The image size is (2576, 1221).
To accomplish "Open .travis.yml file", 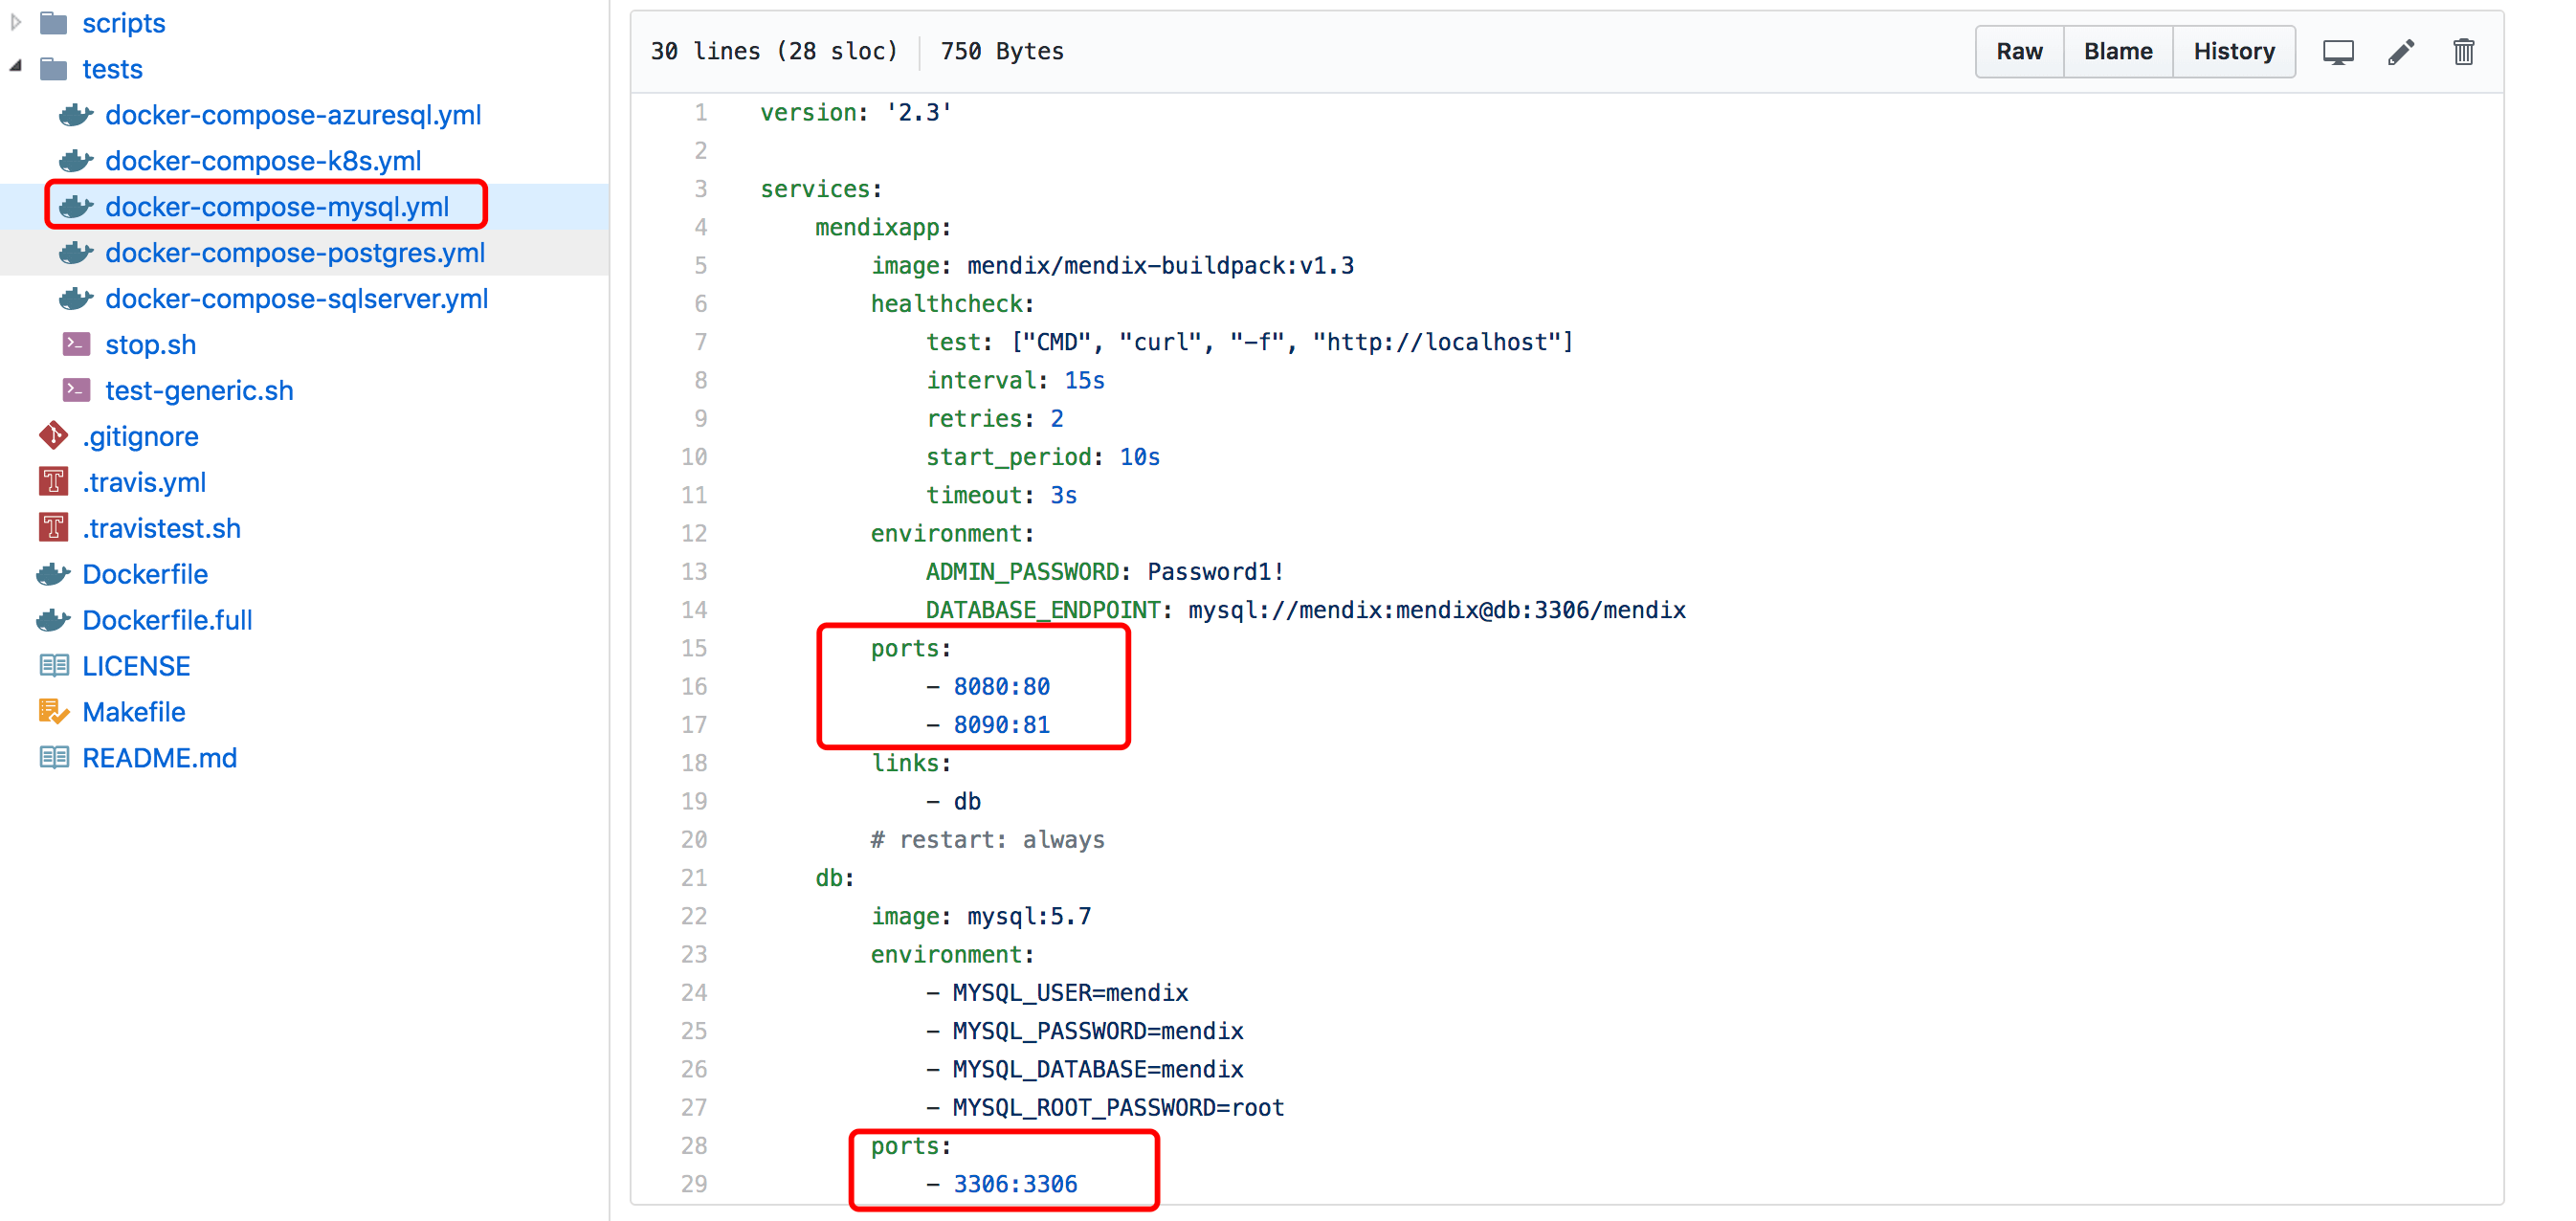I will click(144, 483).
